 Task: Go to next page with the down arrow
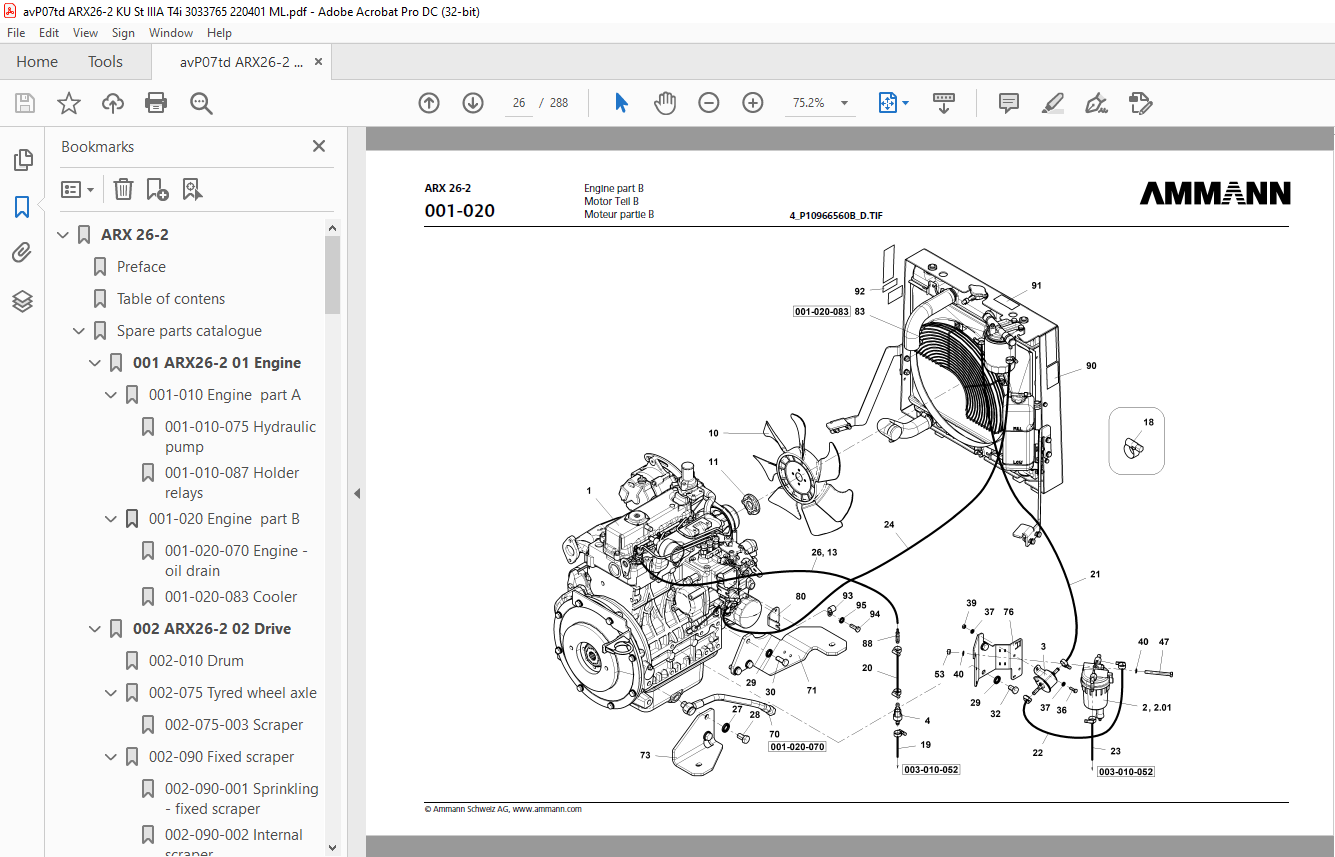(x=473, y=103)
